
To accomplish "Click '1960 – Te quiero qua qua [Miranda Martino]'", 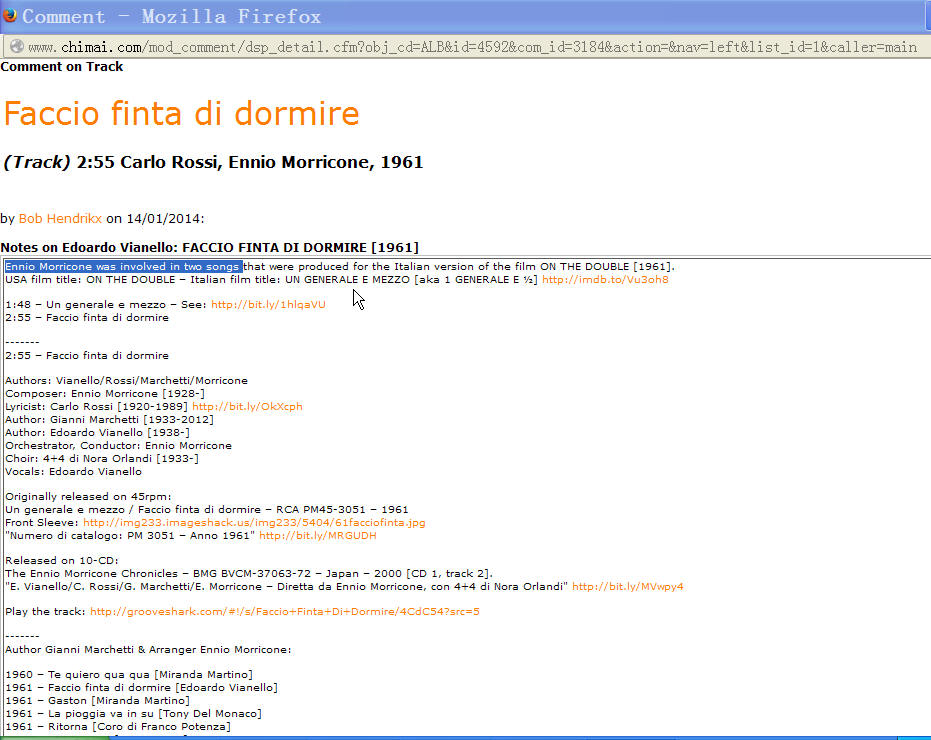I will coord(129,675).
